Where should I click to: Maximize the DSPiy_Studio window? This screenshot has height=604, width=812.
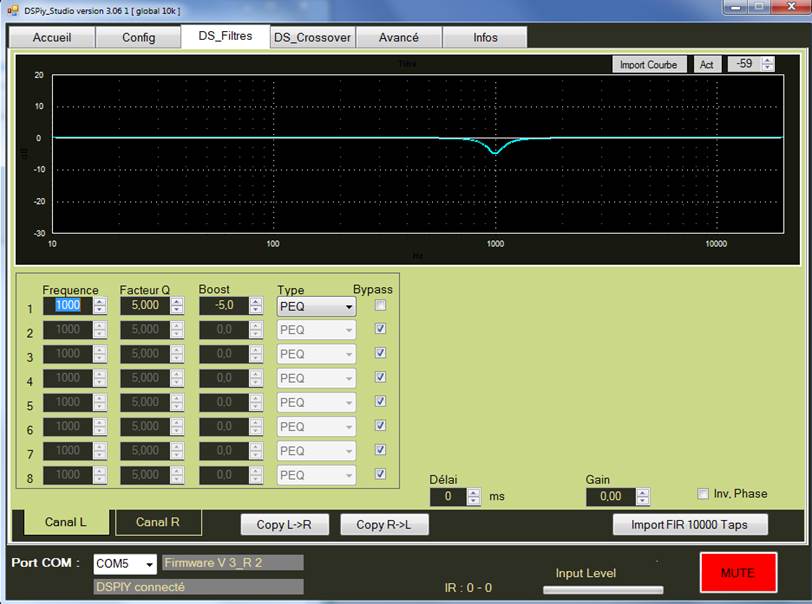[x=760, y=7]
